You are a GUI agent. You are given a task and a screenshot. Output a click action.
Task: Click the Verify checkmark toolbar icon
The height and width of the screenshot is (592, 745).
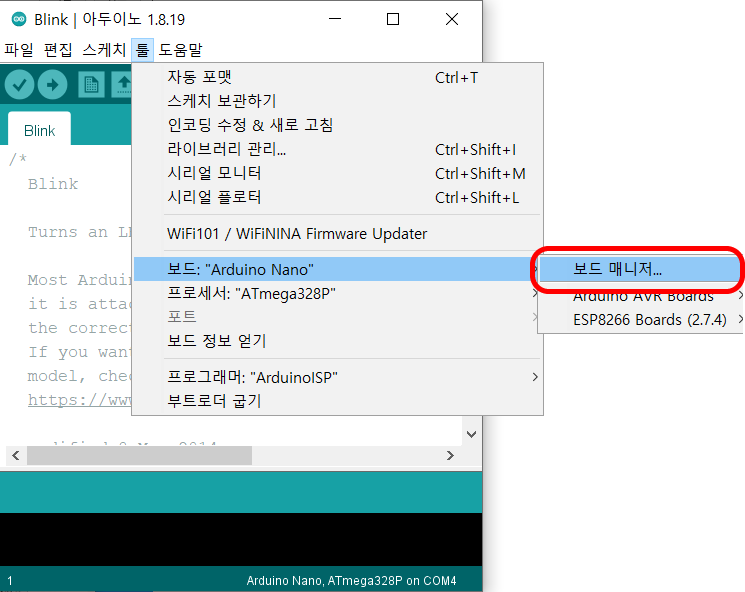[19, 85]
